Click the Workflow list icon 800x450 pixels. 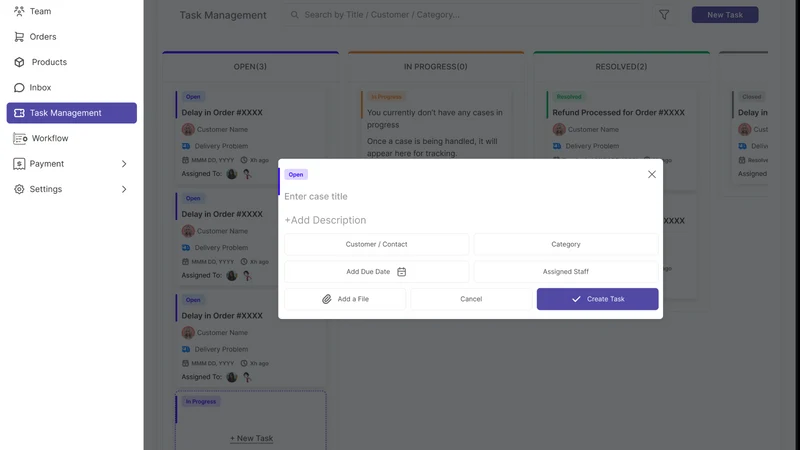click(20, 138)
